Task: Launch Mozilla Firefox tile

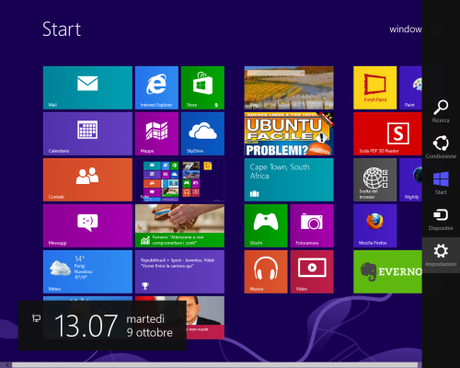Action: point(375,226)
